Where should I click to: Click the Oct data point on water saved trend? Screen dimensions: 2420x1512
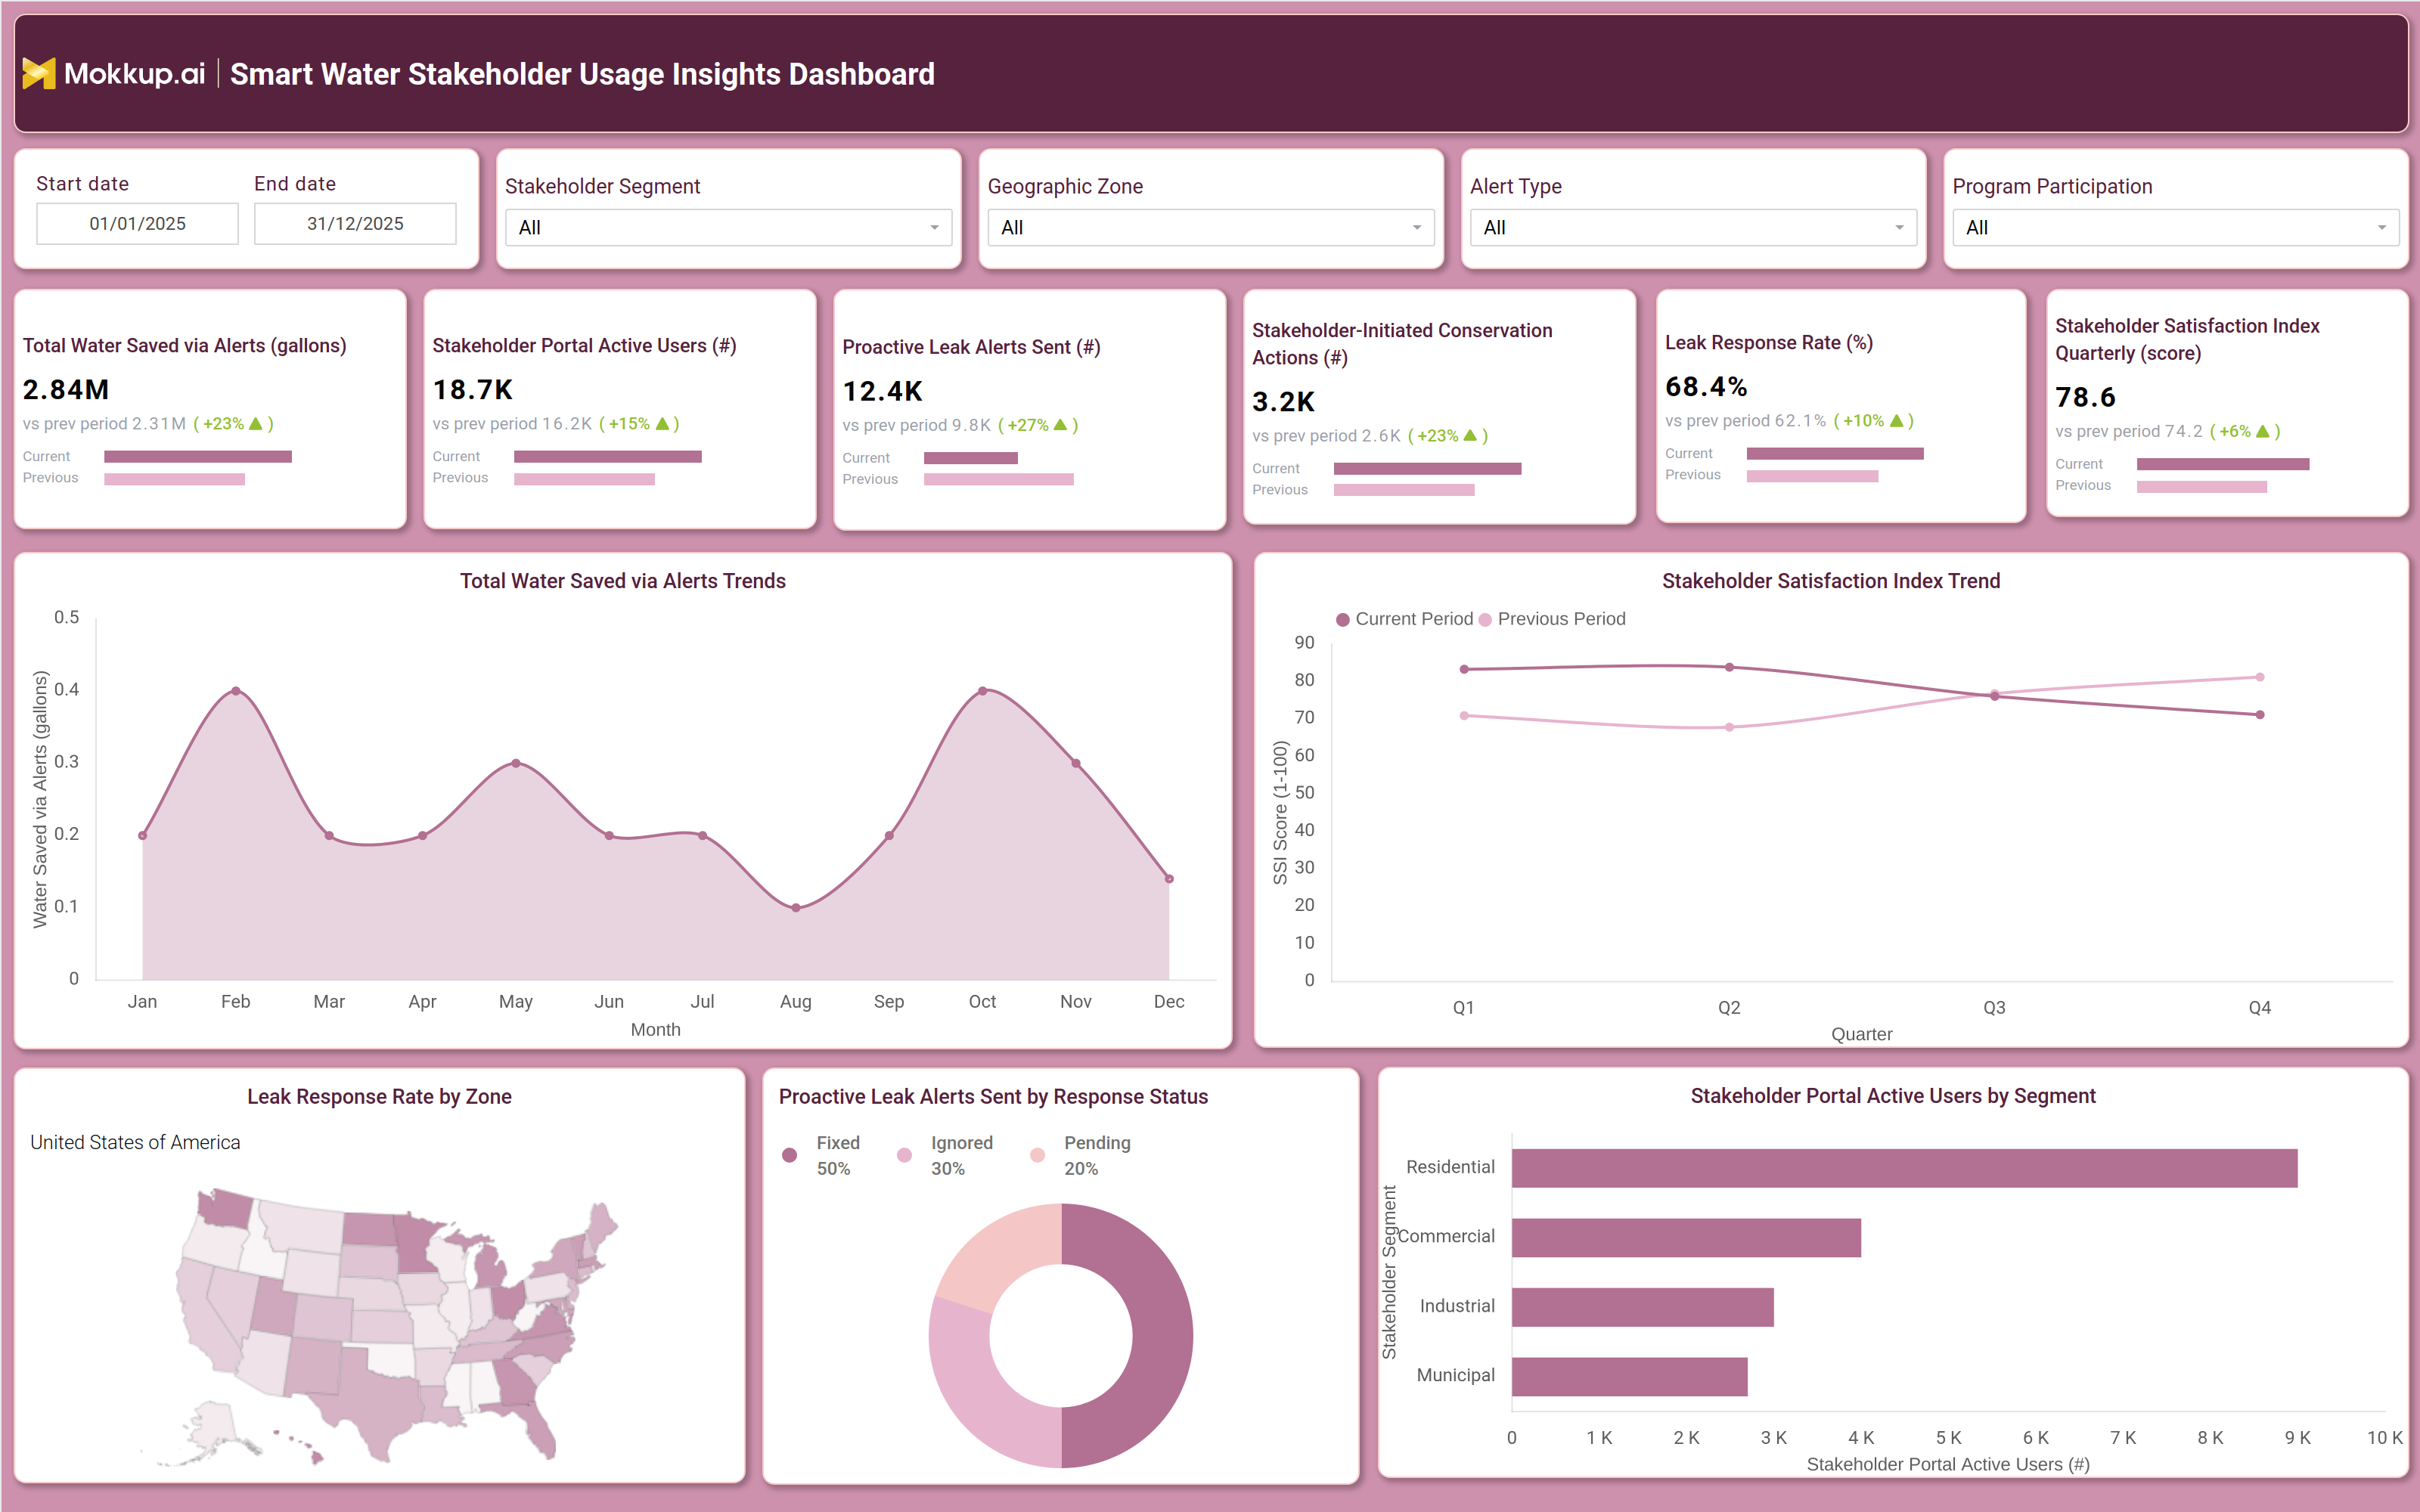click(x=983, y=691)
